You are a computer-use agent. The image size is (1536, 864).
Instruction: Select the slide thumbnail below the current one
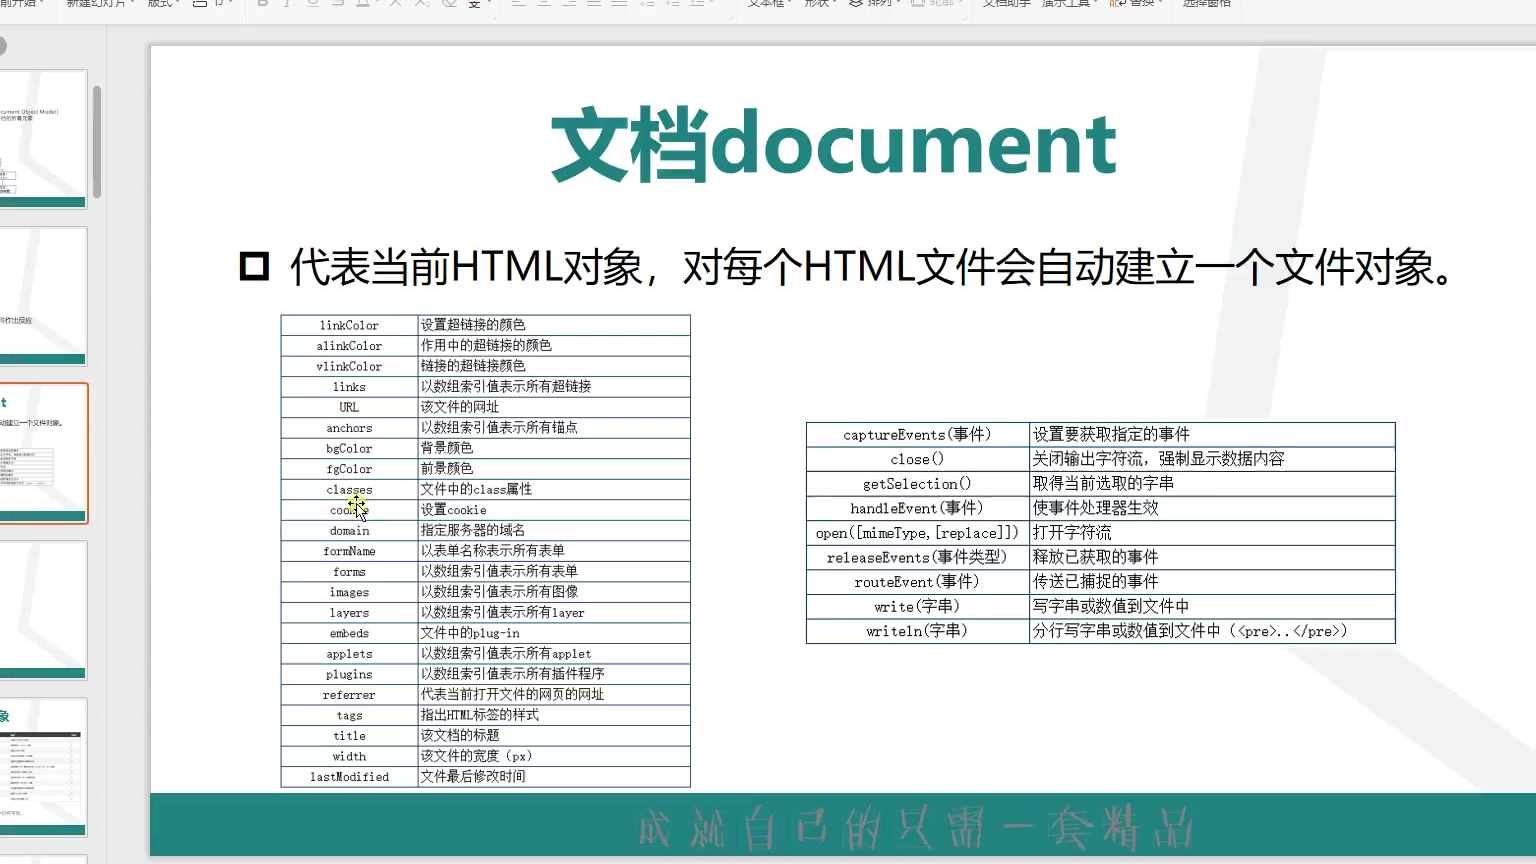coord(43,610)
